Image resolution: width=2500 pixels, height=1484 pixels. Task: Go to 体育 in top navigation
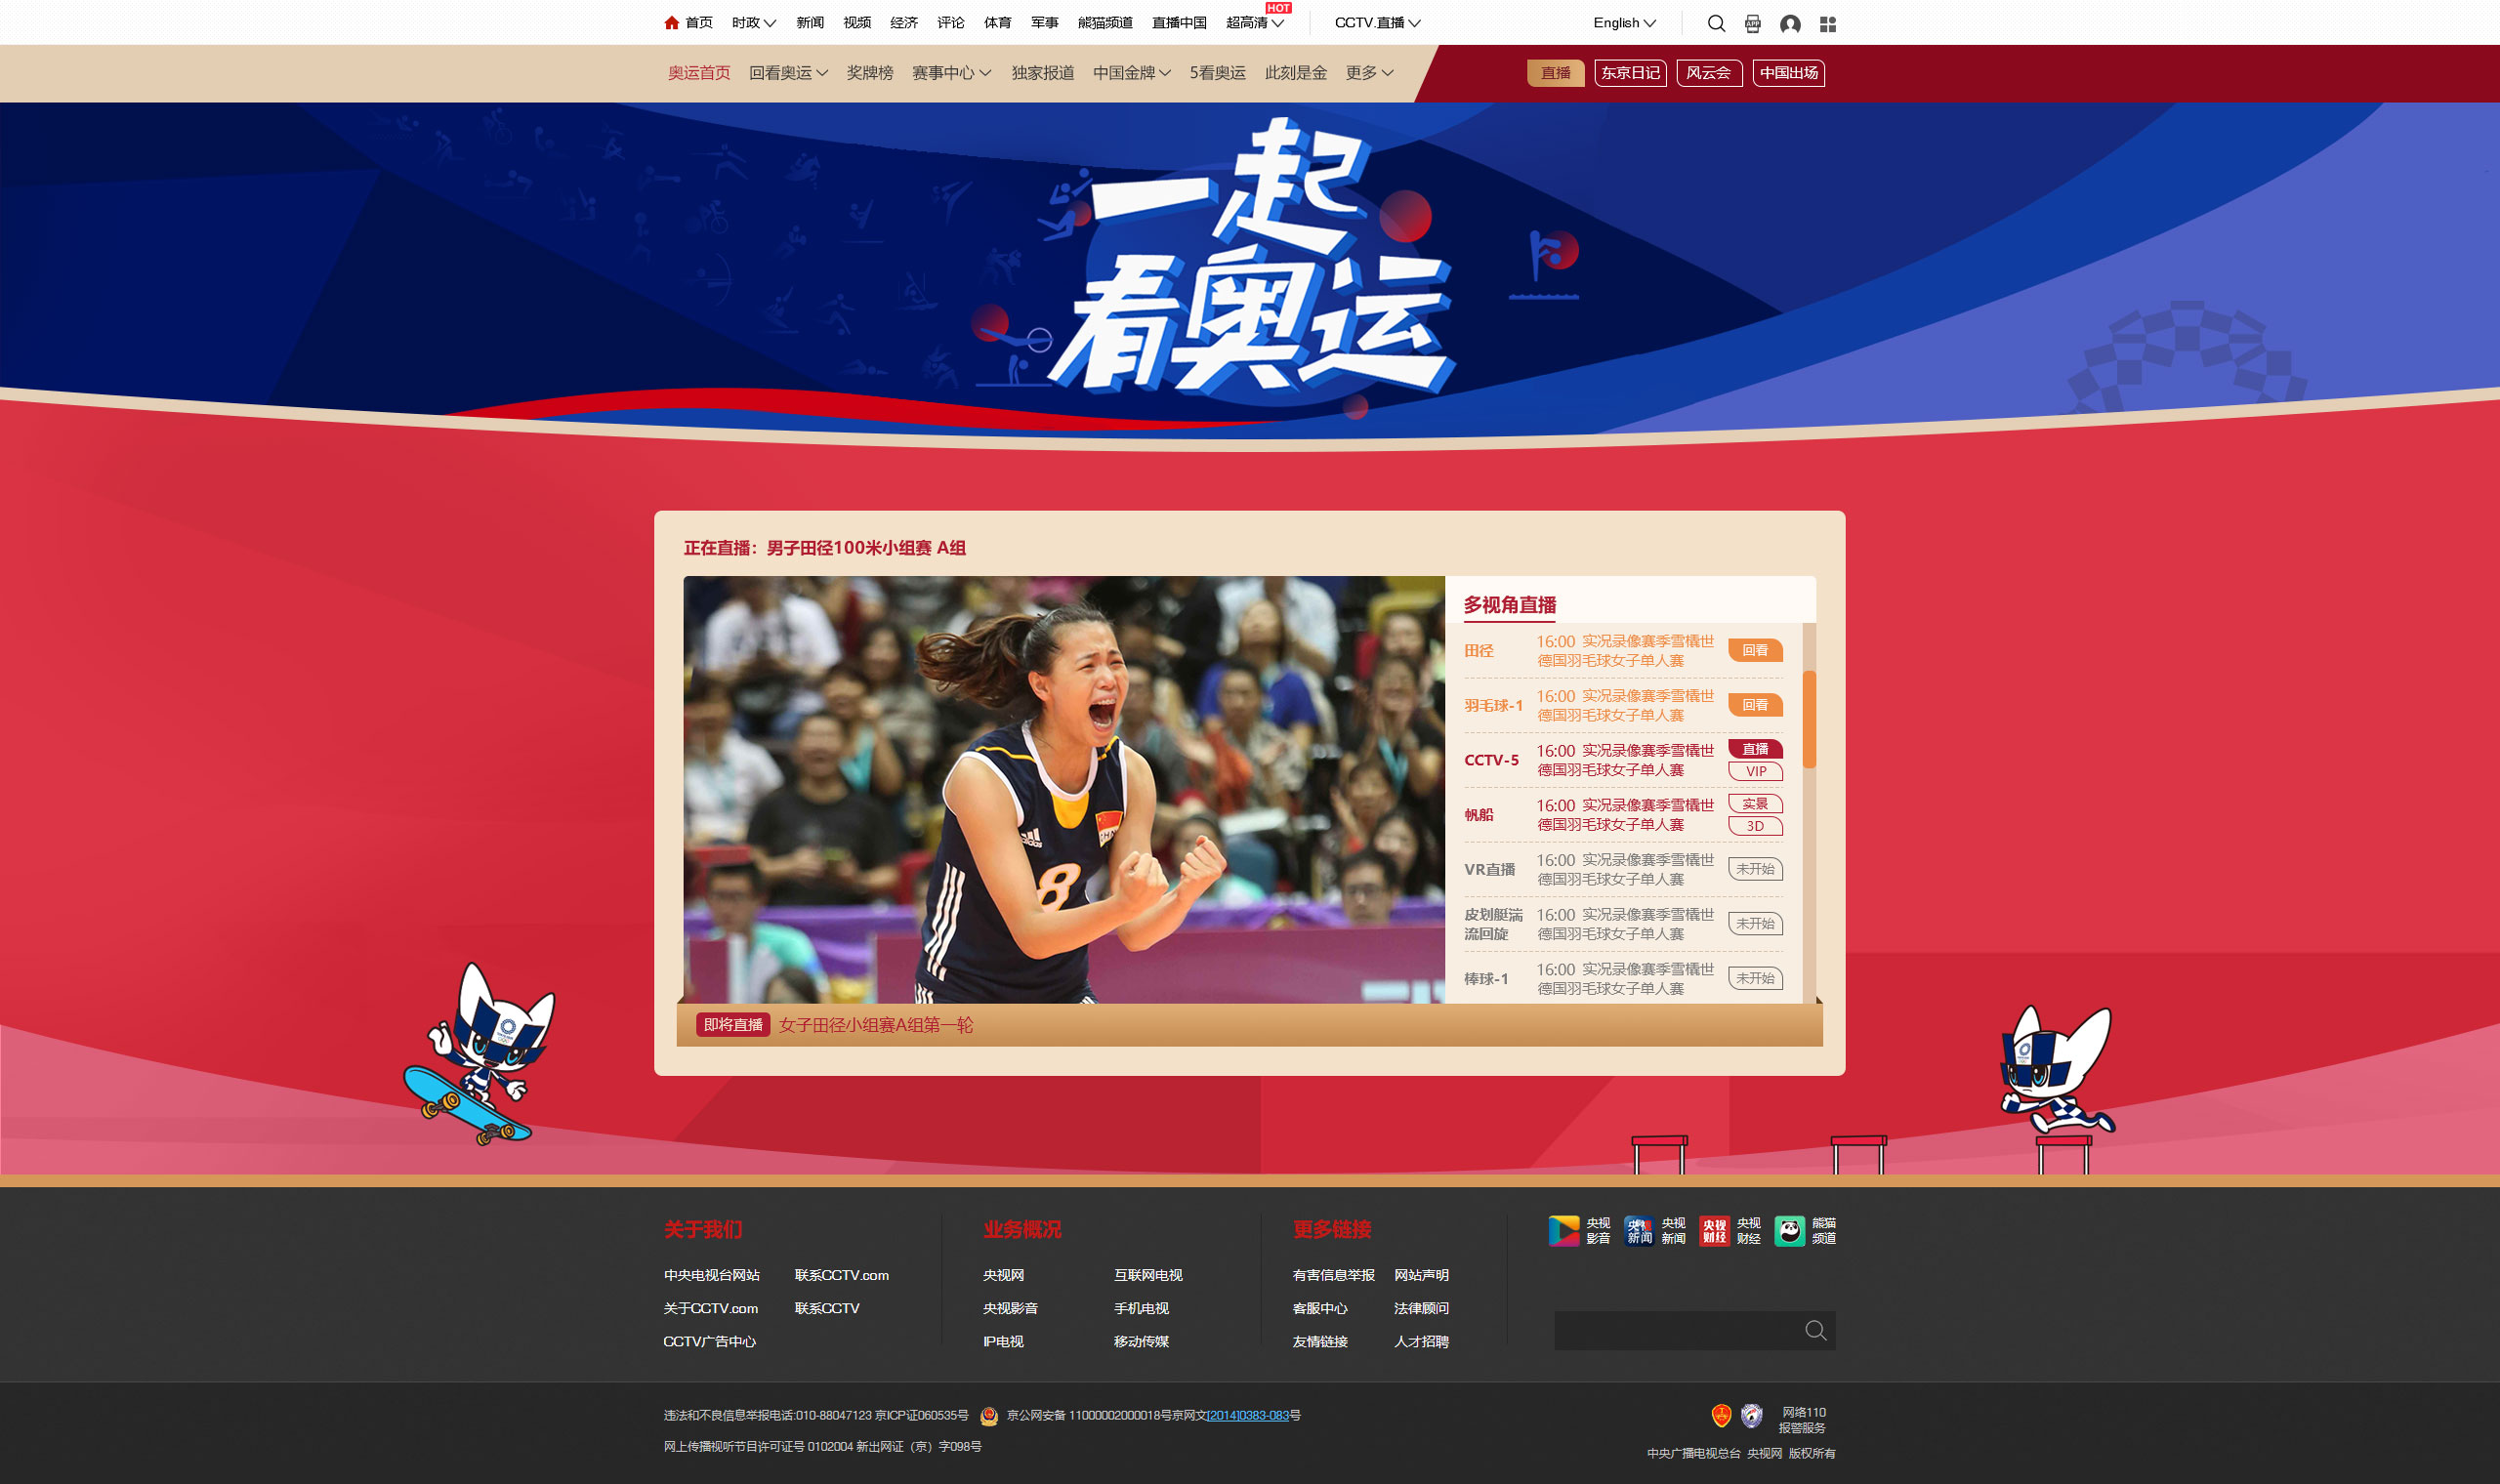pos(997,23)
